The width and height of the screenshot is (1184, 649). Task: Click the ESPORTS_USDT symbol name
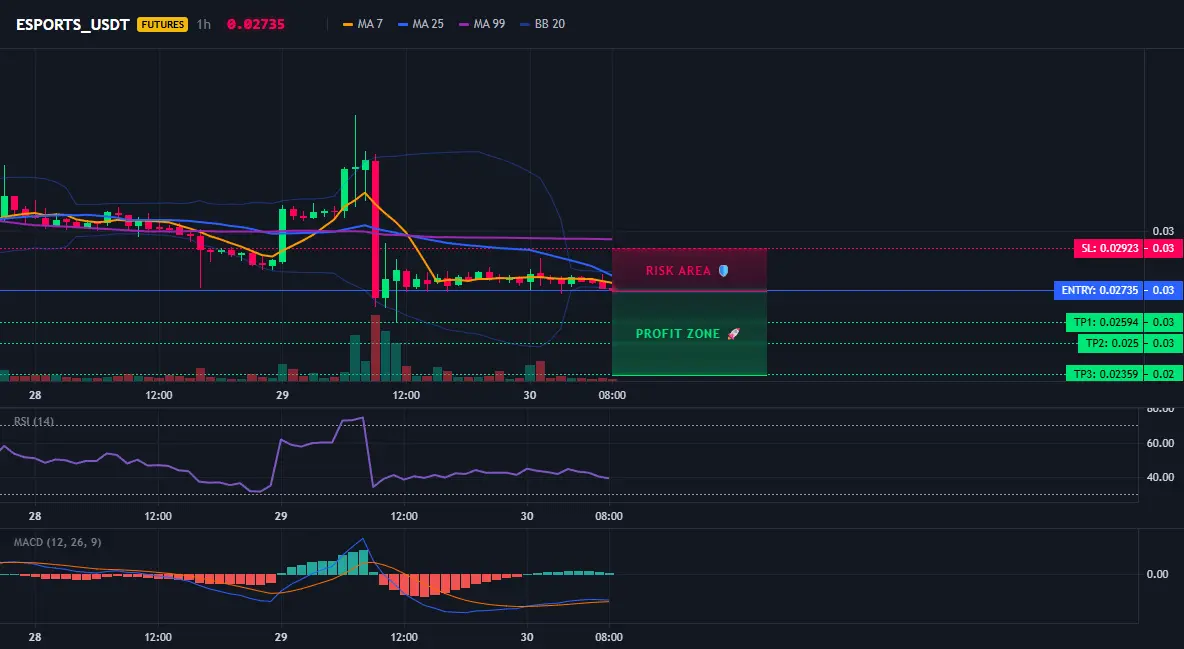coord(72,24)
